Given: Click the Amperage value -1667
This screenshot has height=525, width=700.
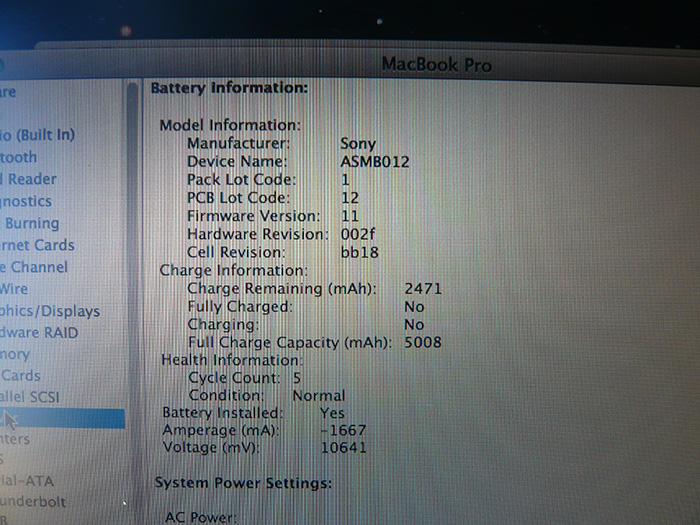Looking at the screenshot, I should click(x=343, y=430).
